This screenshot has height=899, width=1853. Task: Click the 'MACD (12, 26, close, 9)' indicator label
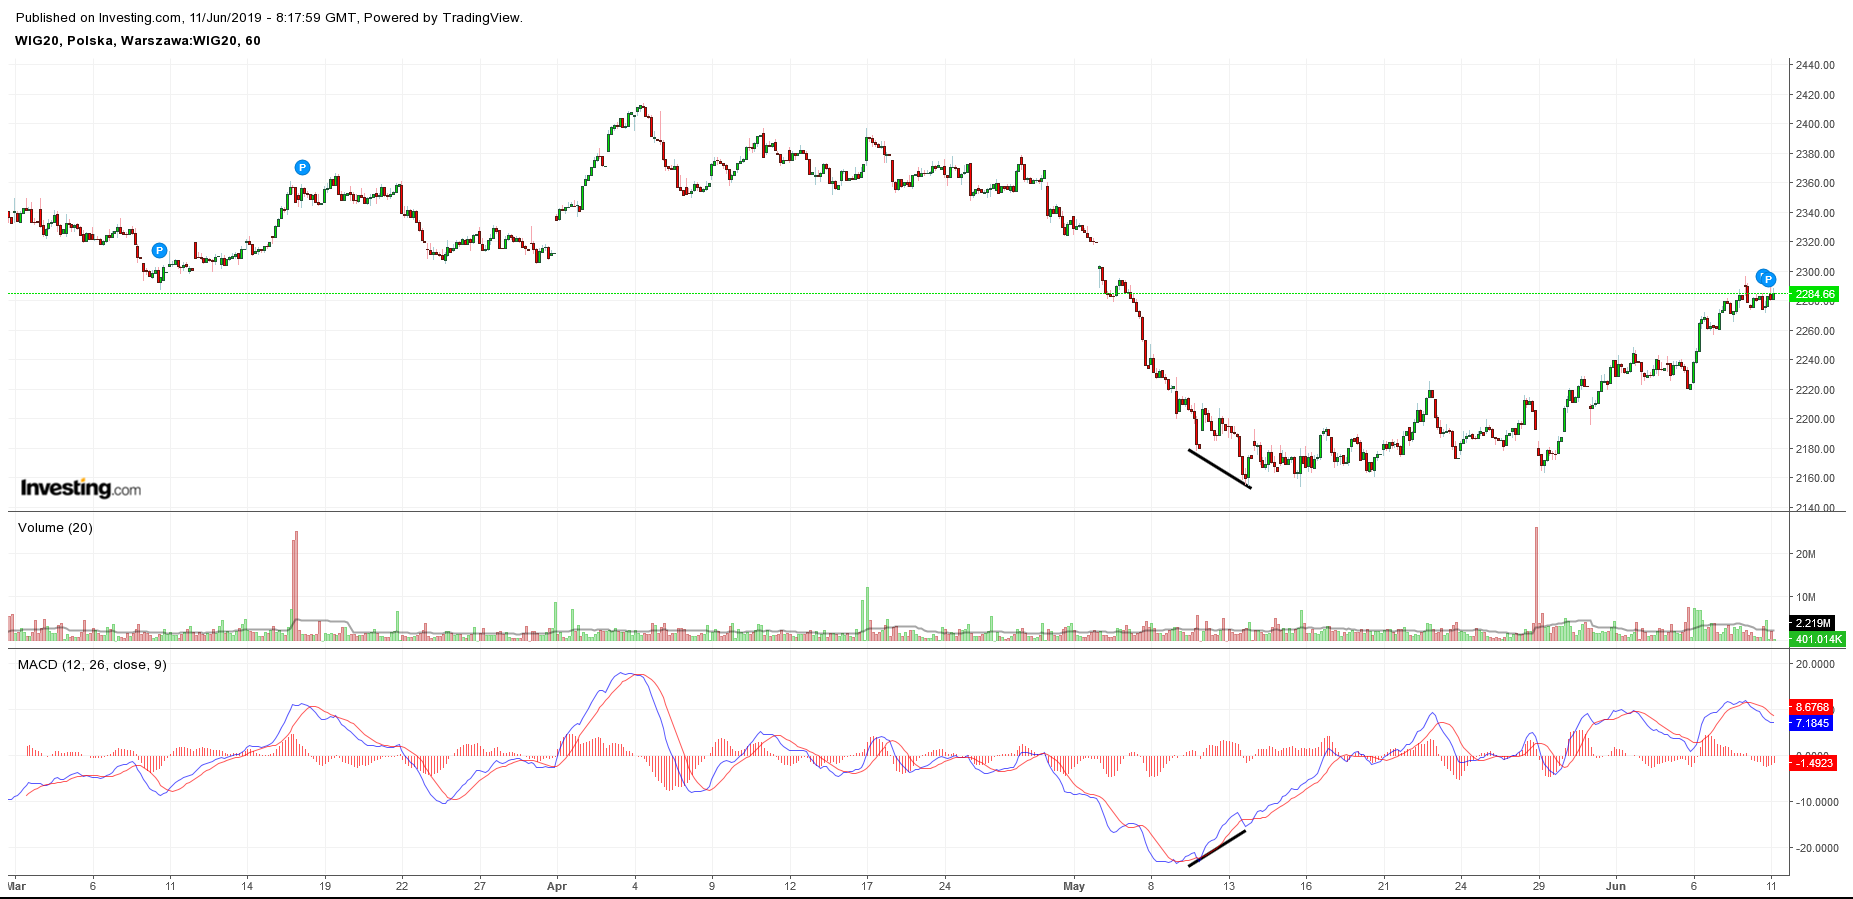92,665
